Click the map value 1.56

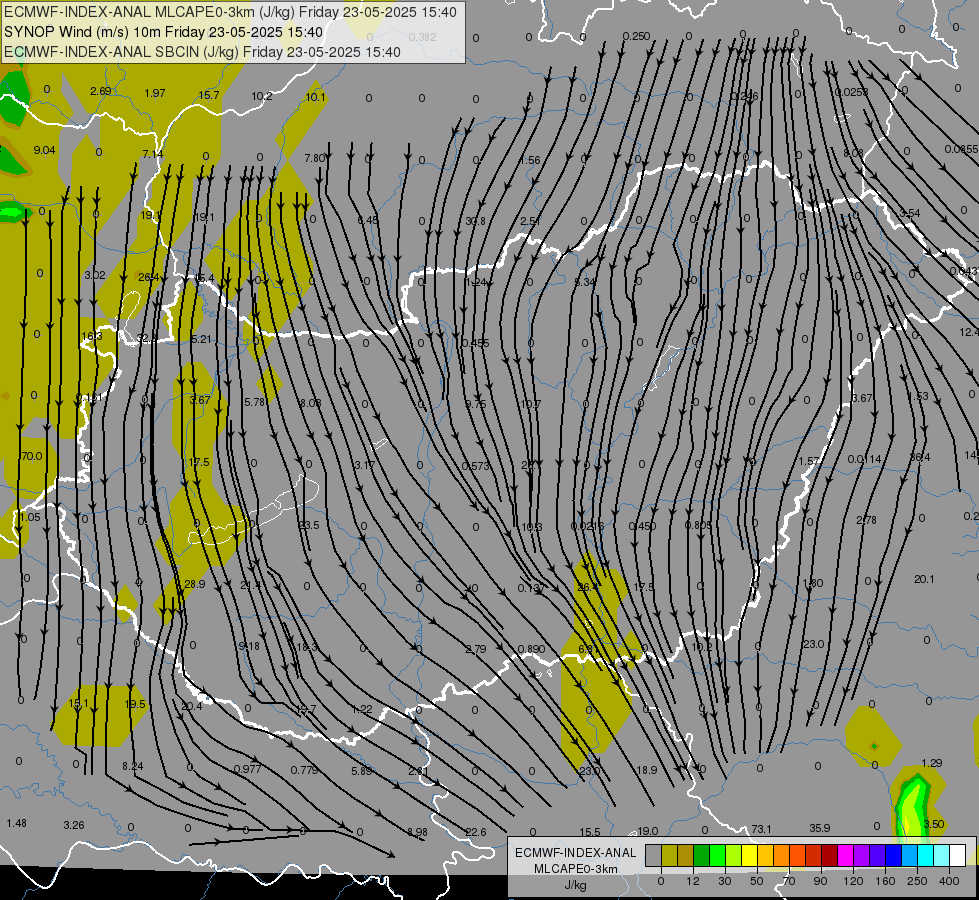coord(530,160)
